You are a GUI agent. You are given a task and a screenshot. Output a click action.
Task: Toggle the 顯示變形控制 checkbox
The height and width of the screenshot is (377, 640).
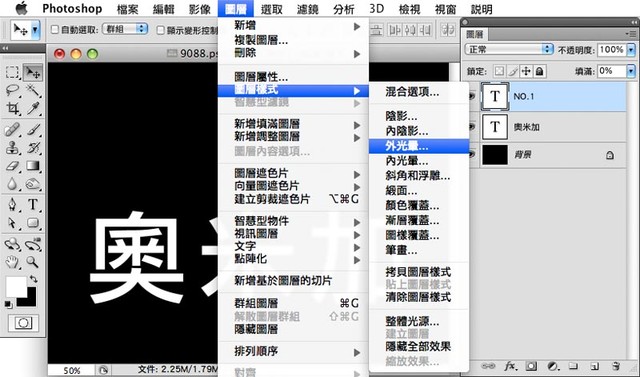[161, 29]
